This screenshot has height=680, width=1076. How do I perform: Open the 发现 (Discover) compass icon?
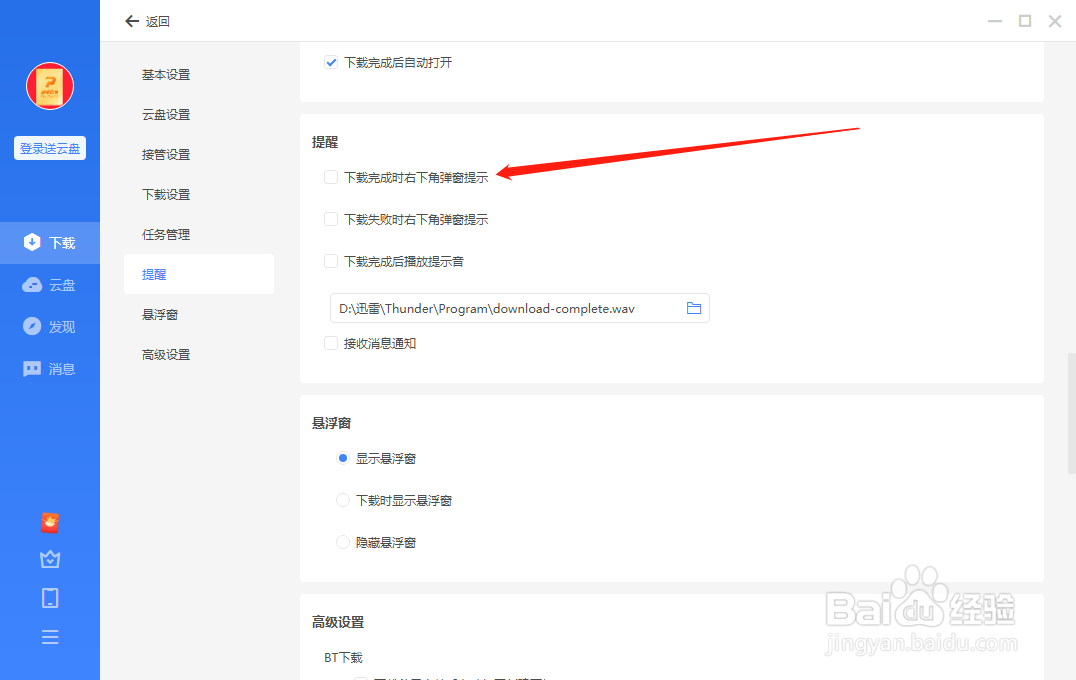click(x=50, y=326)
